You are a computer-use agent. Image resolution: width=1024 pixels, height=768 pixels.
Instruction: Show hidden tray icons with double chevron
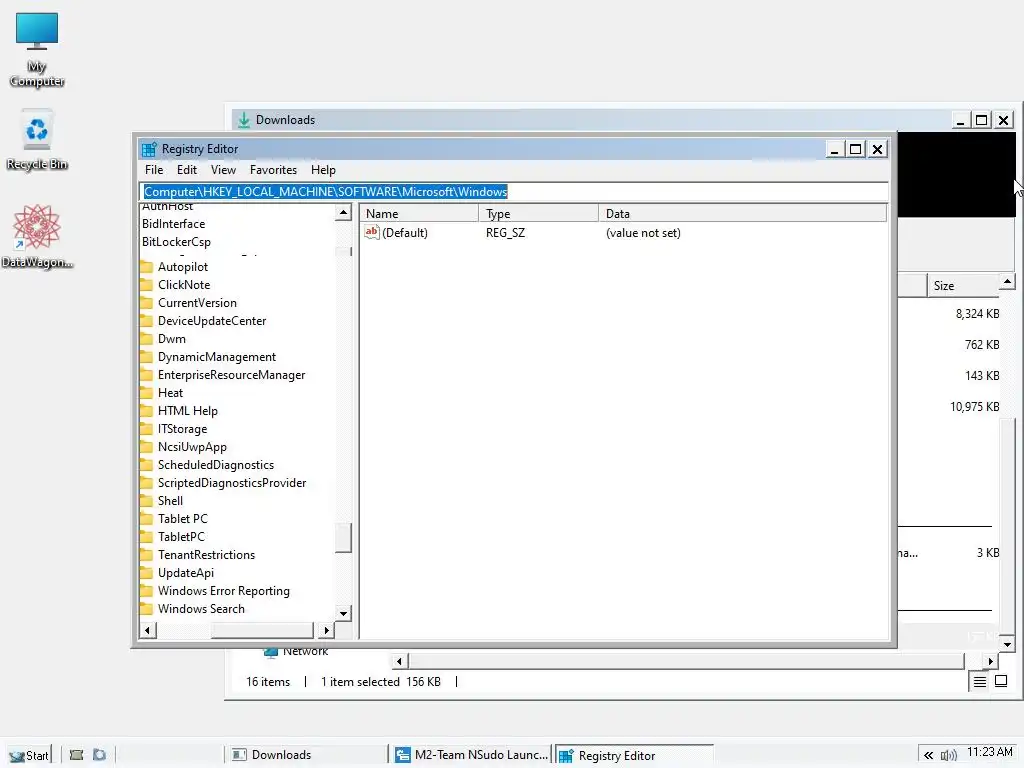[x=928, y=755]
